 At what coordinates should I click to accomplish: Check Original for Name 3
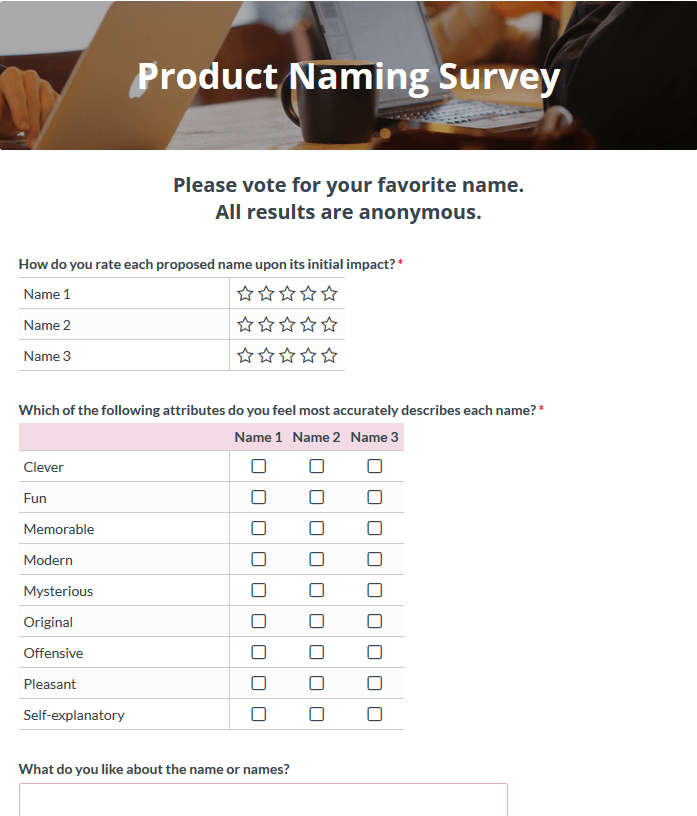point(375,621)
